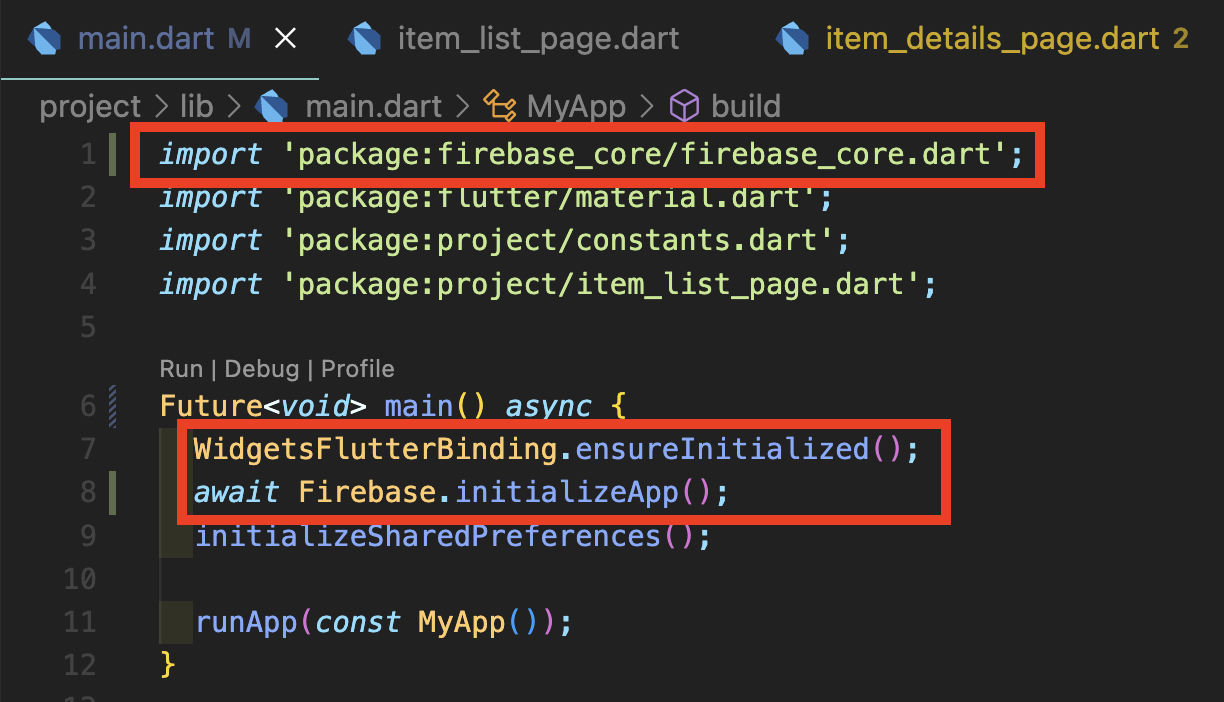Click the initializeApp method call

566,493
